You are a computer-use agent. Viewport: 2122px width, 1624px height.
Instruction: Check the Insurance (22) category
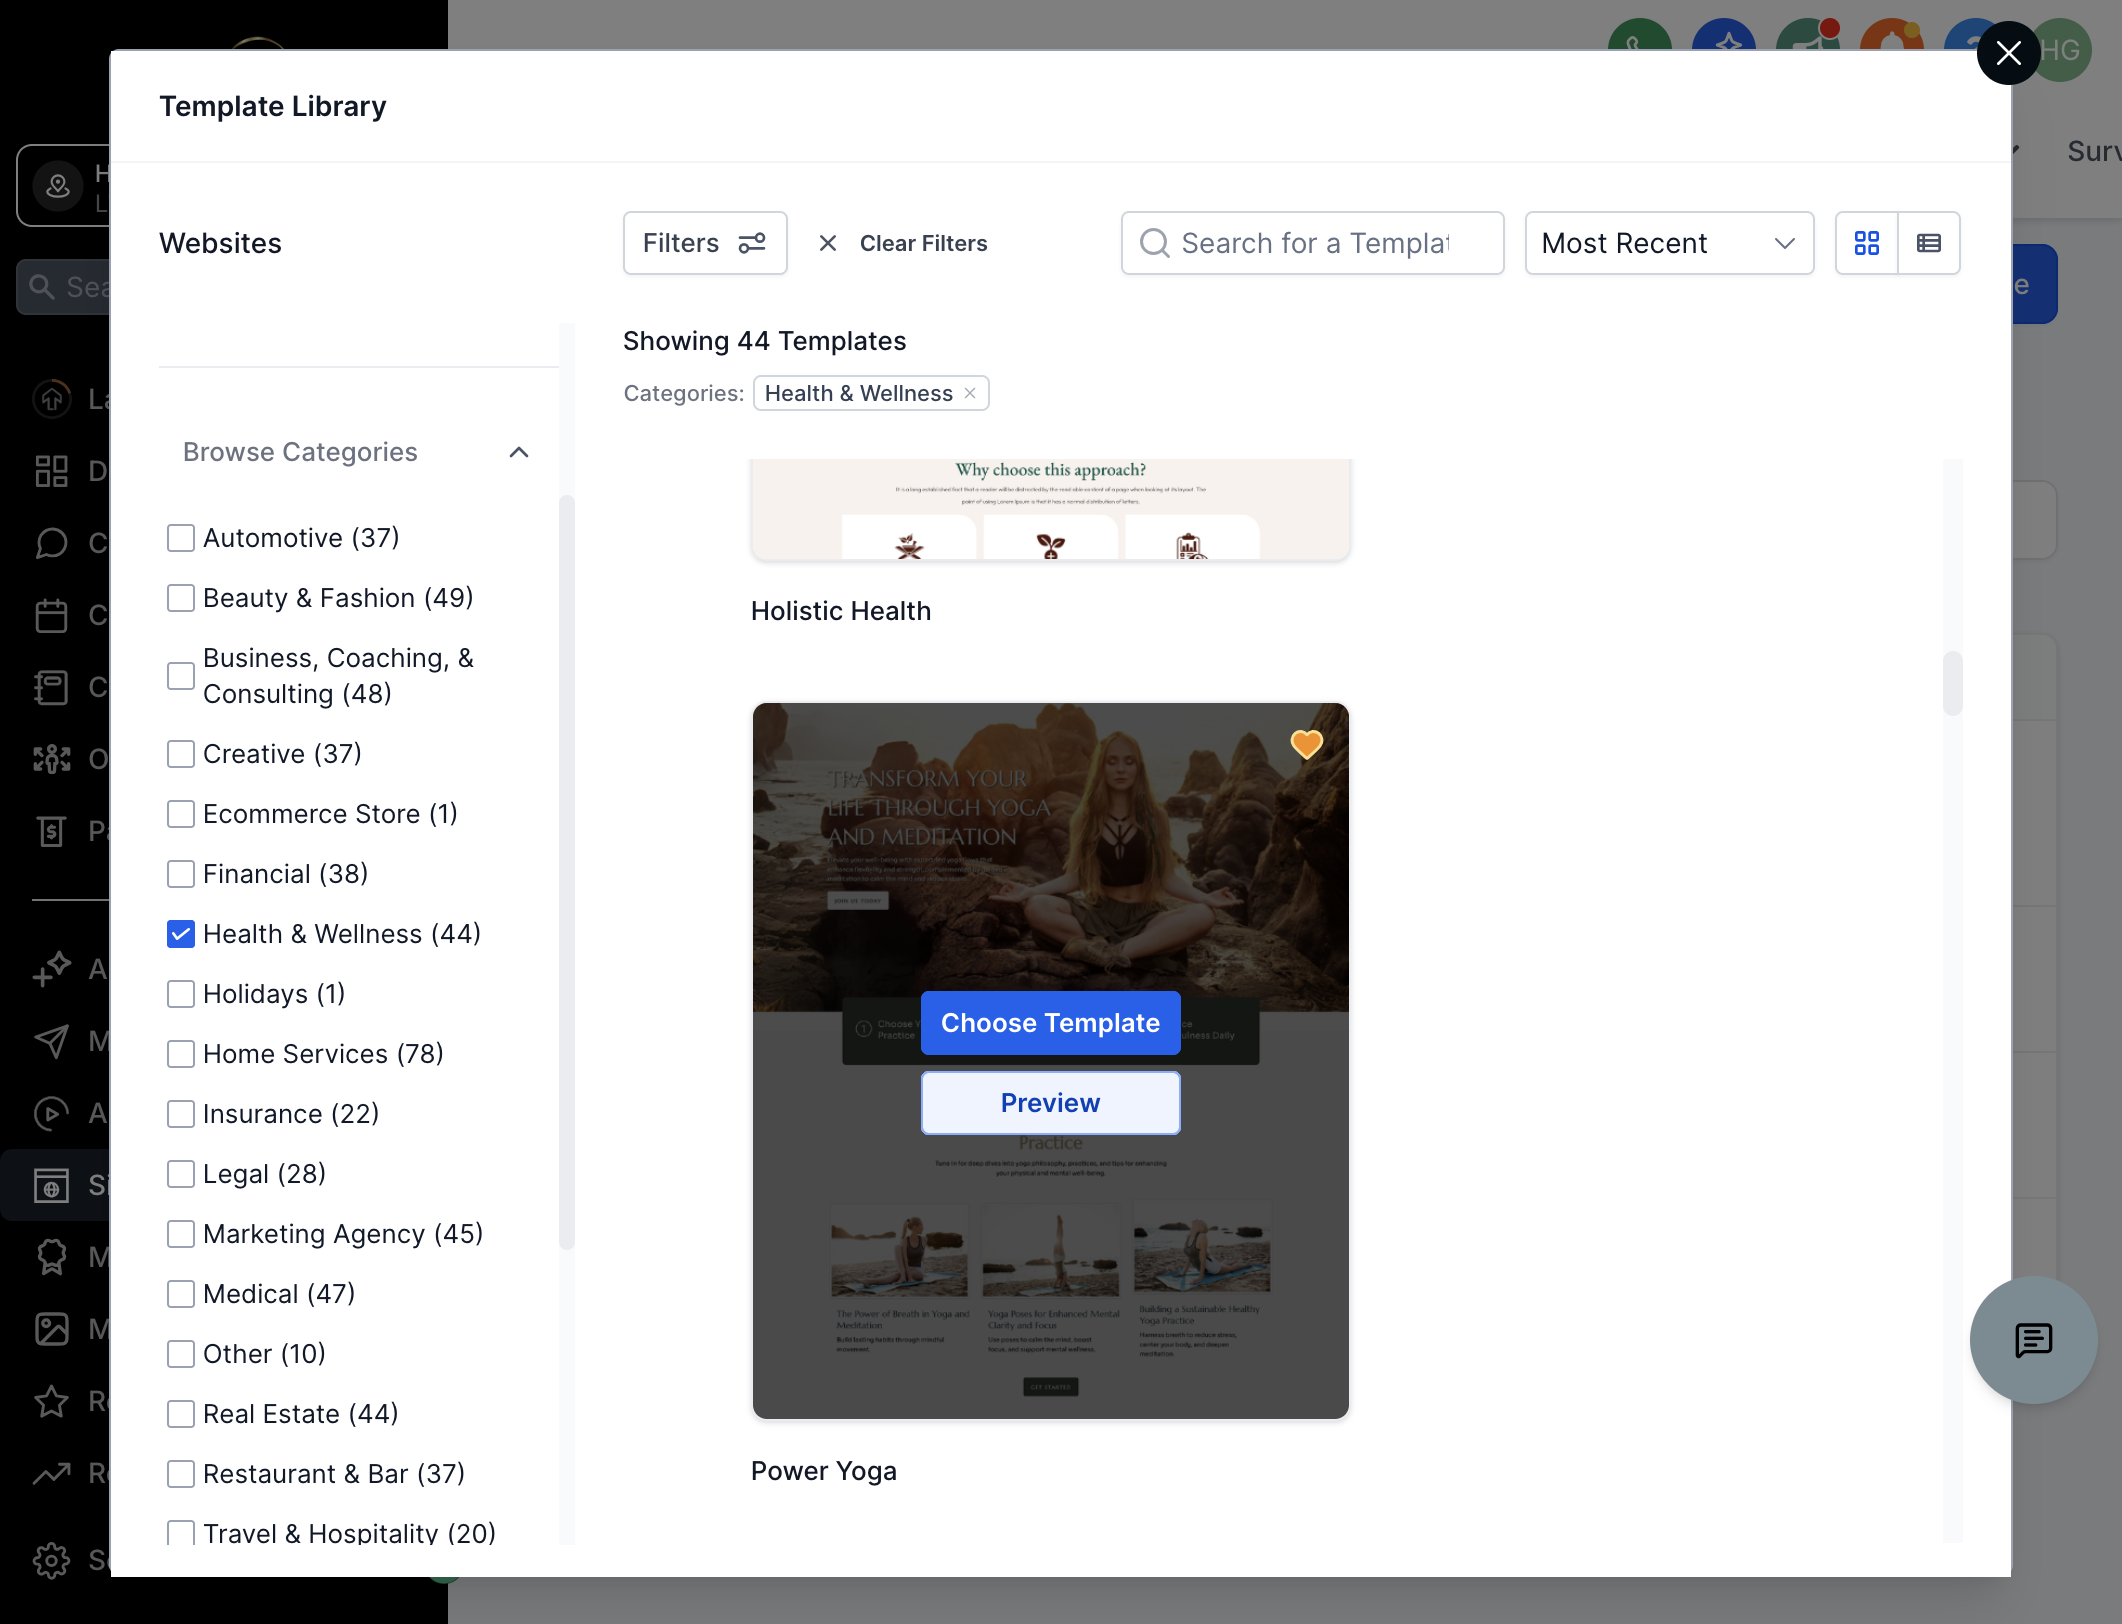181,1114
